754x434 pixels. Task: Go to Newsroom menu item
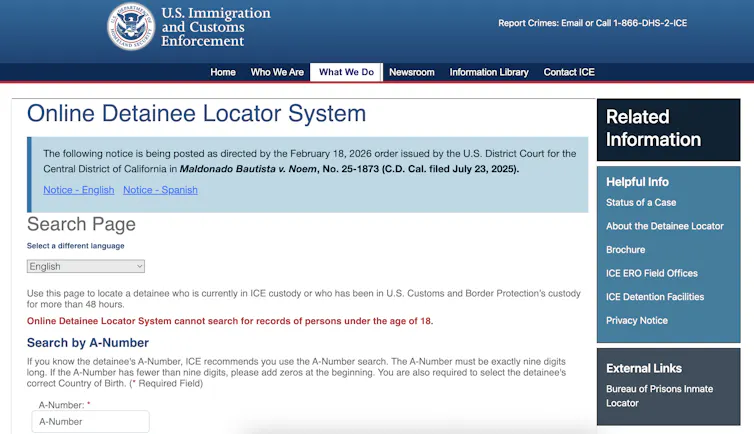(x=412, y=72)
